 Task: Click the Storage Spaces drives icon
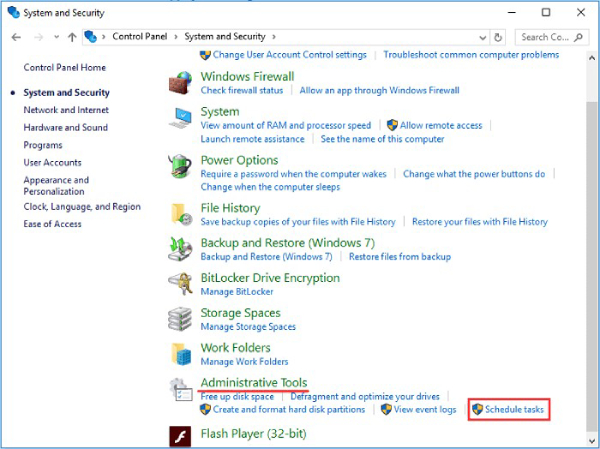pyautogui.click(x=181, y=318)
